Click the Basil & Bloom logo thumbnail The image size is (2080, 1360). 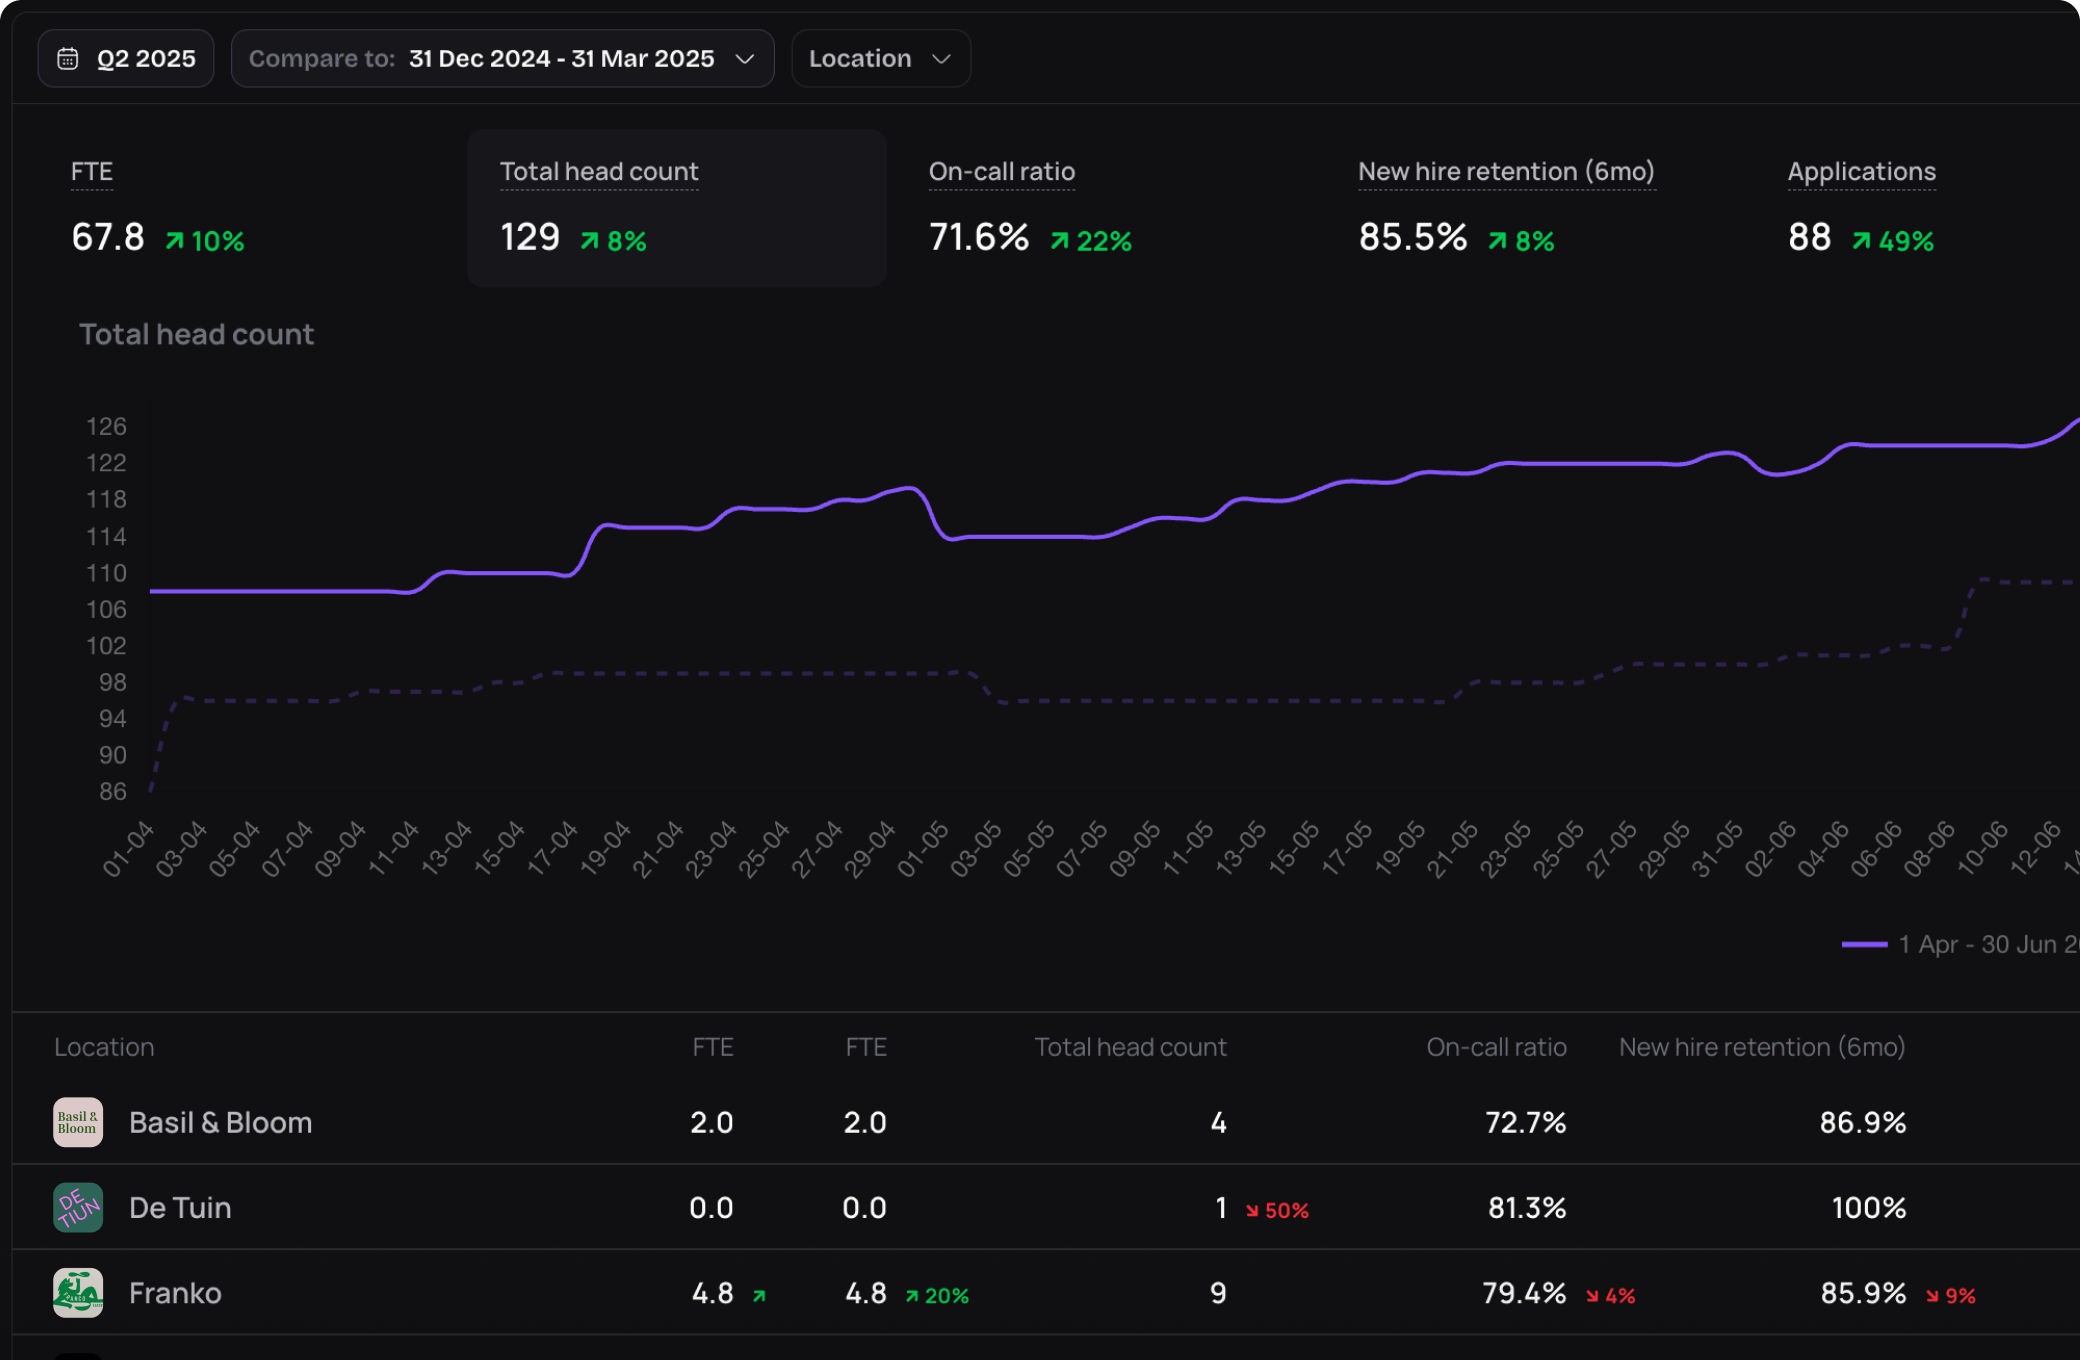(78, 1122)
